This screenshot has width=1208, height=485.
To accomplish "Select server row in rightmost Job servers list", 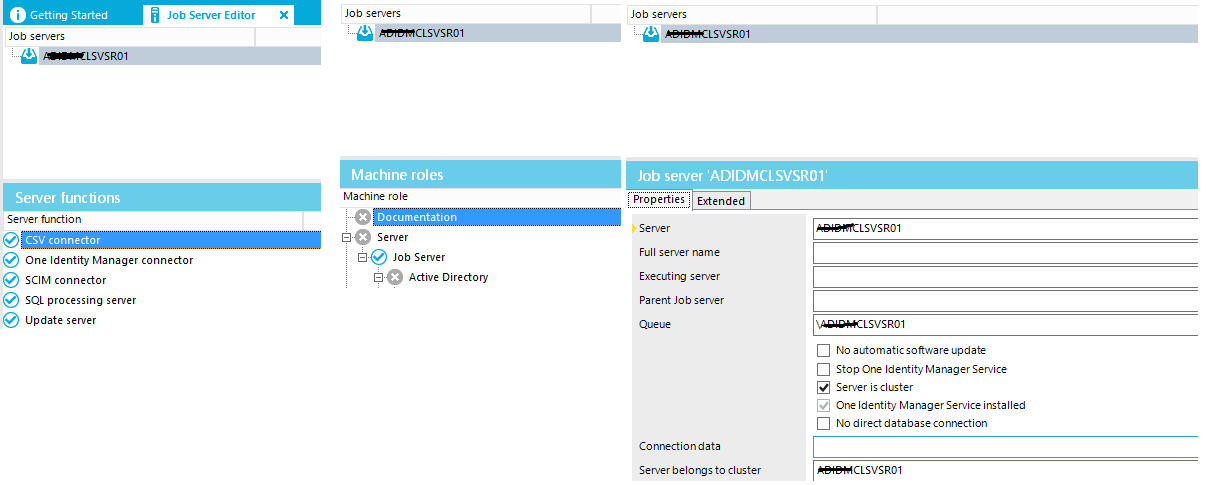I will pyautogui.click(x=929, y=33).
